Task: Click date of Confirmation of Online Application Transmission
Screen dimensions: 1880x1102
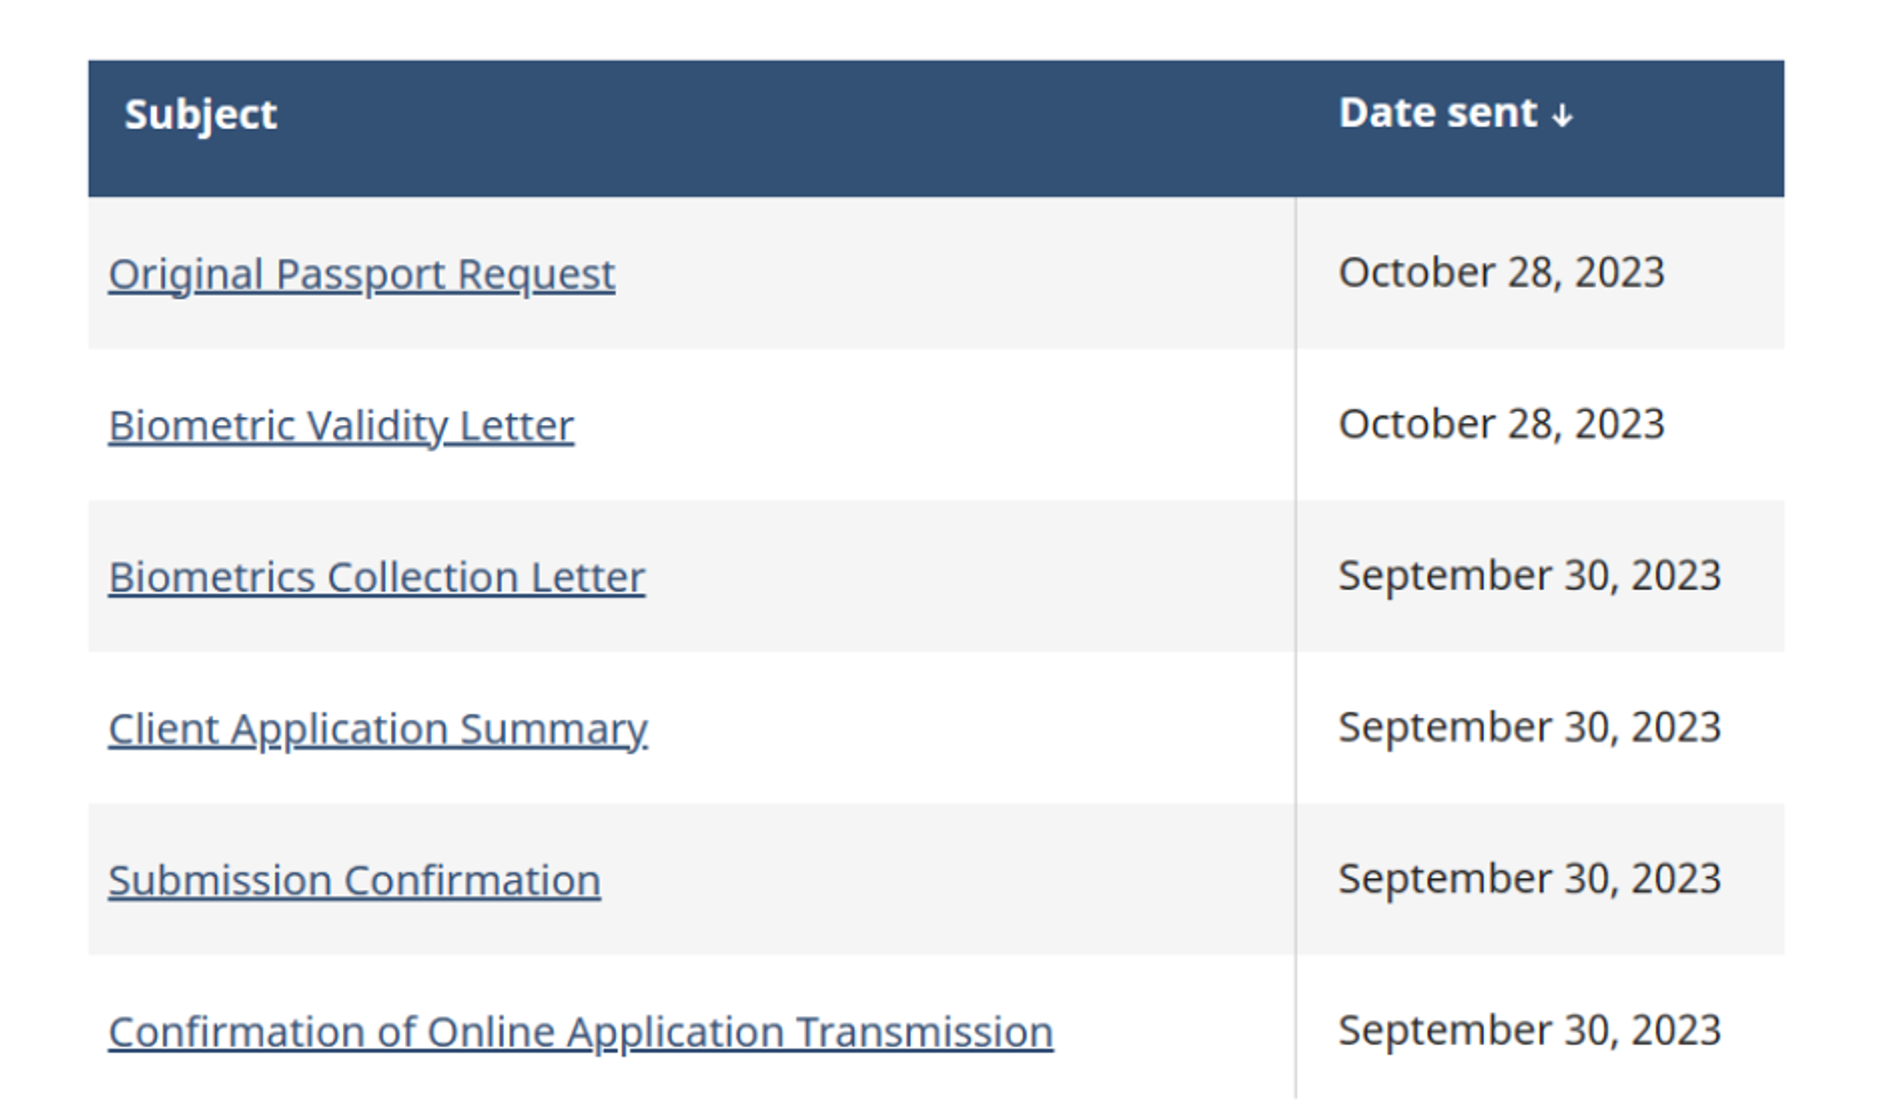Action: (1529, 1030)
